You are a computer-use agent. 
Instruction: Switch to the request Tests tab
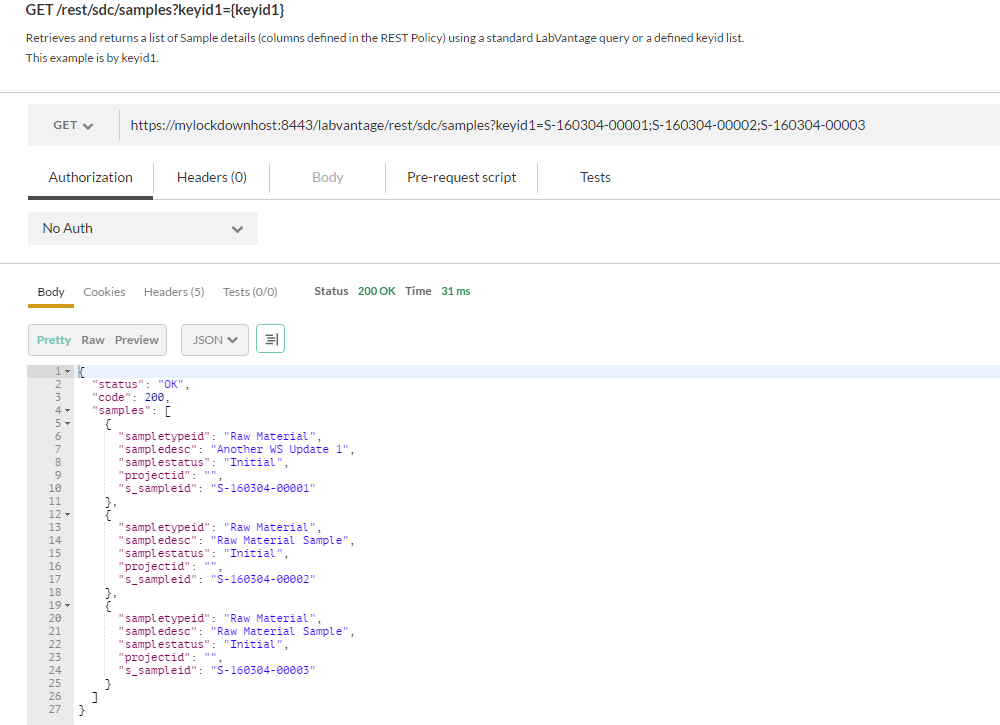595,177
